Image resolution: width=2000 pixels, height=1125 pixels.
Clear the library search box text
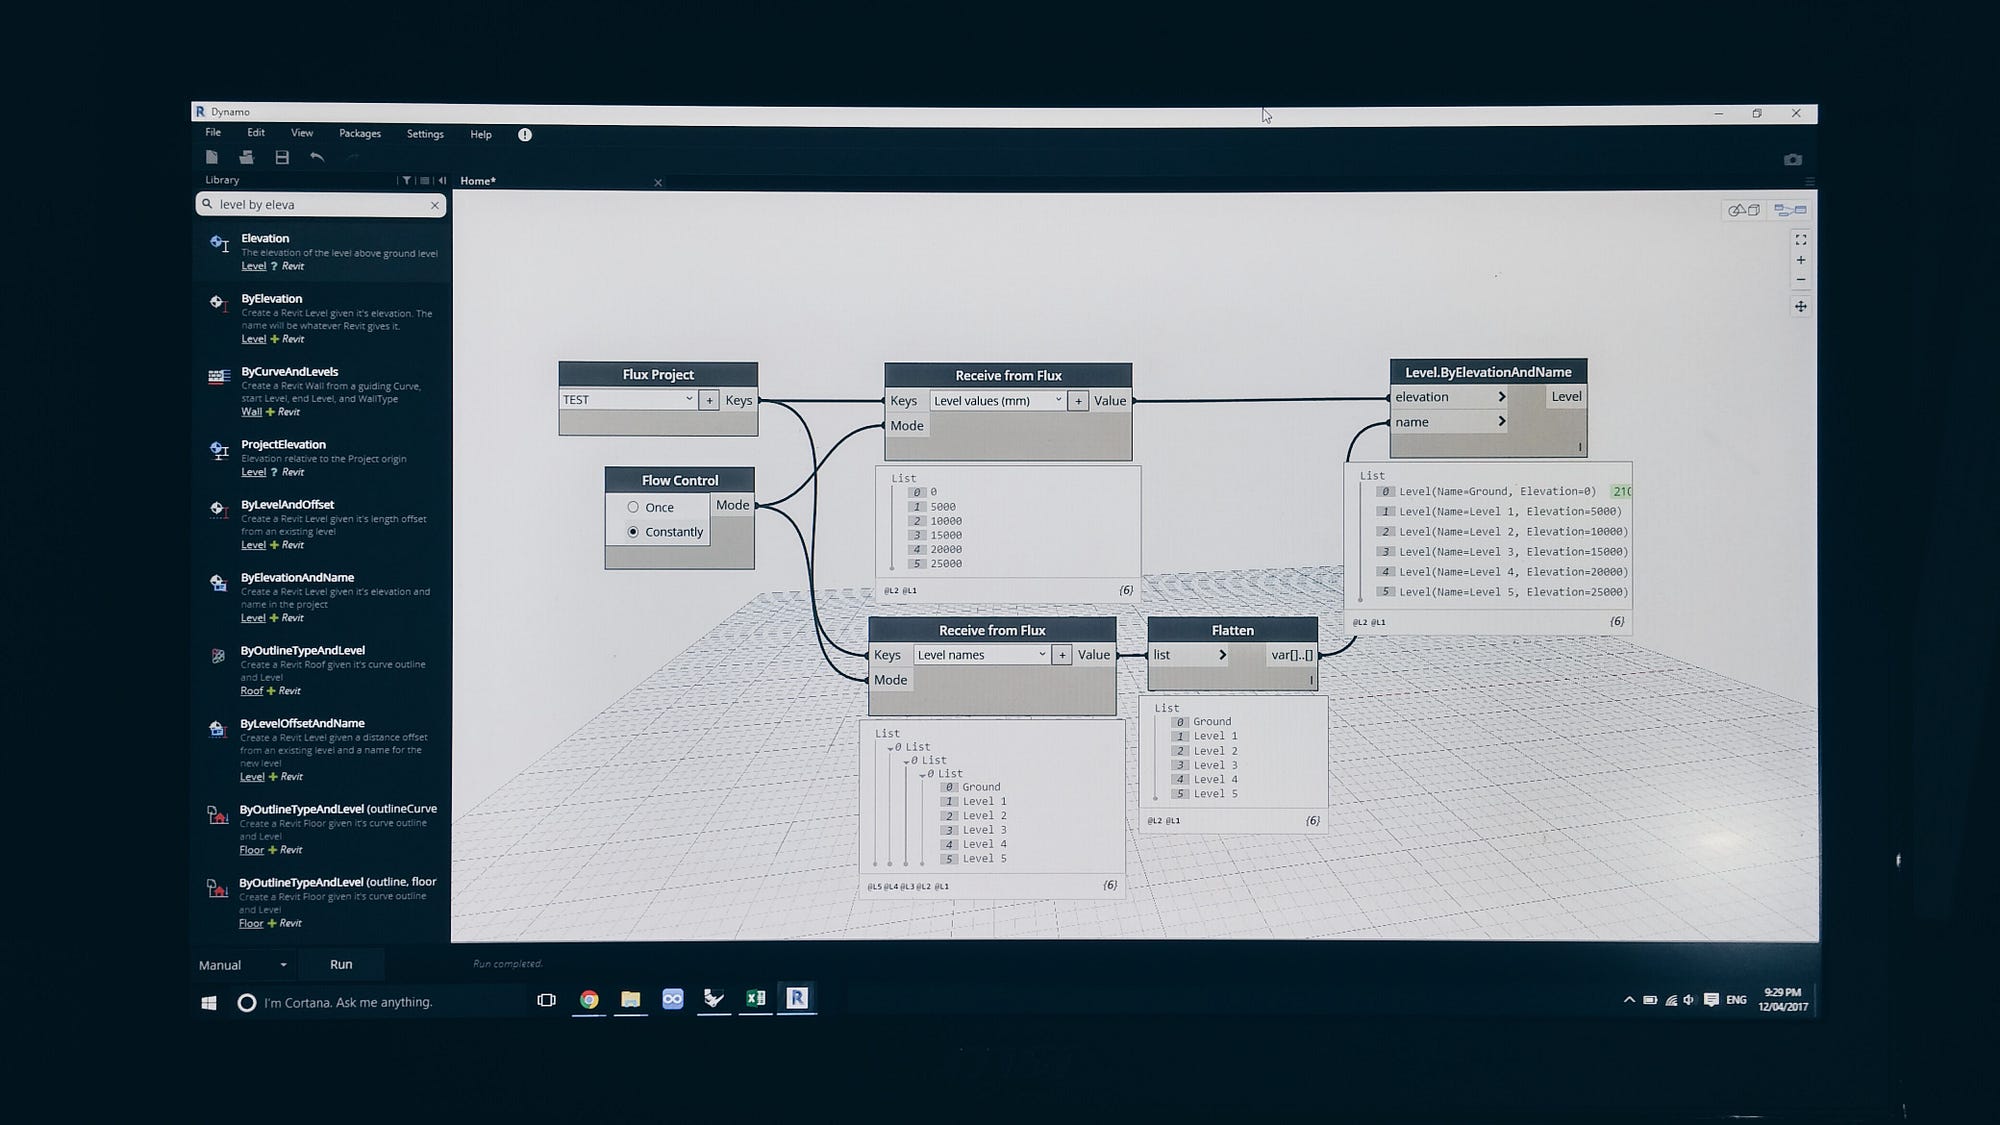435,205
